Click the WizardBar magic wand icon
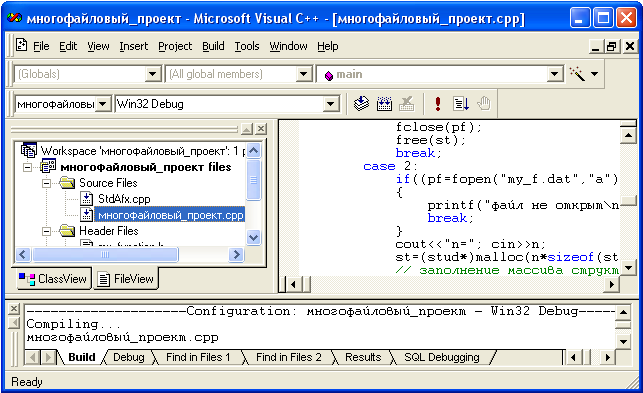Image resolution: width=643 pixels, height=393 pixels. 577,74
